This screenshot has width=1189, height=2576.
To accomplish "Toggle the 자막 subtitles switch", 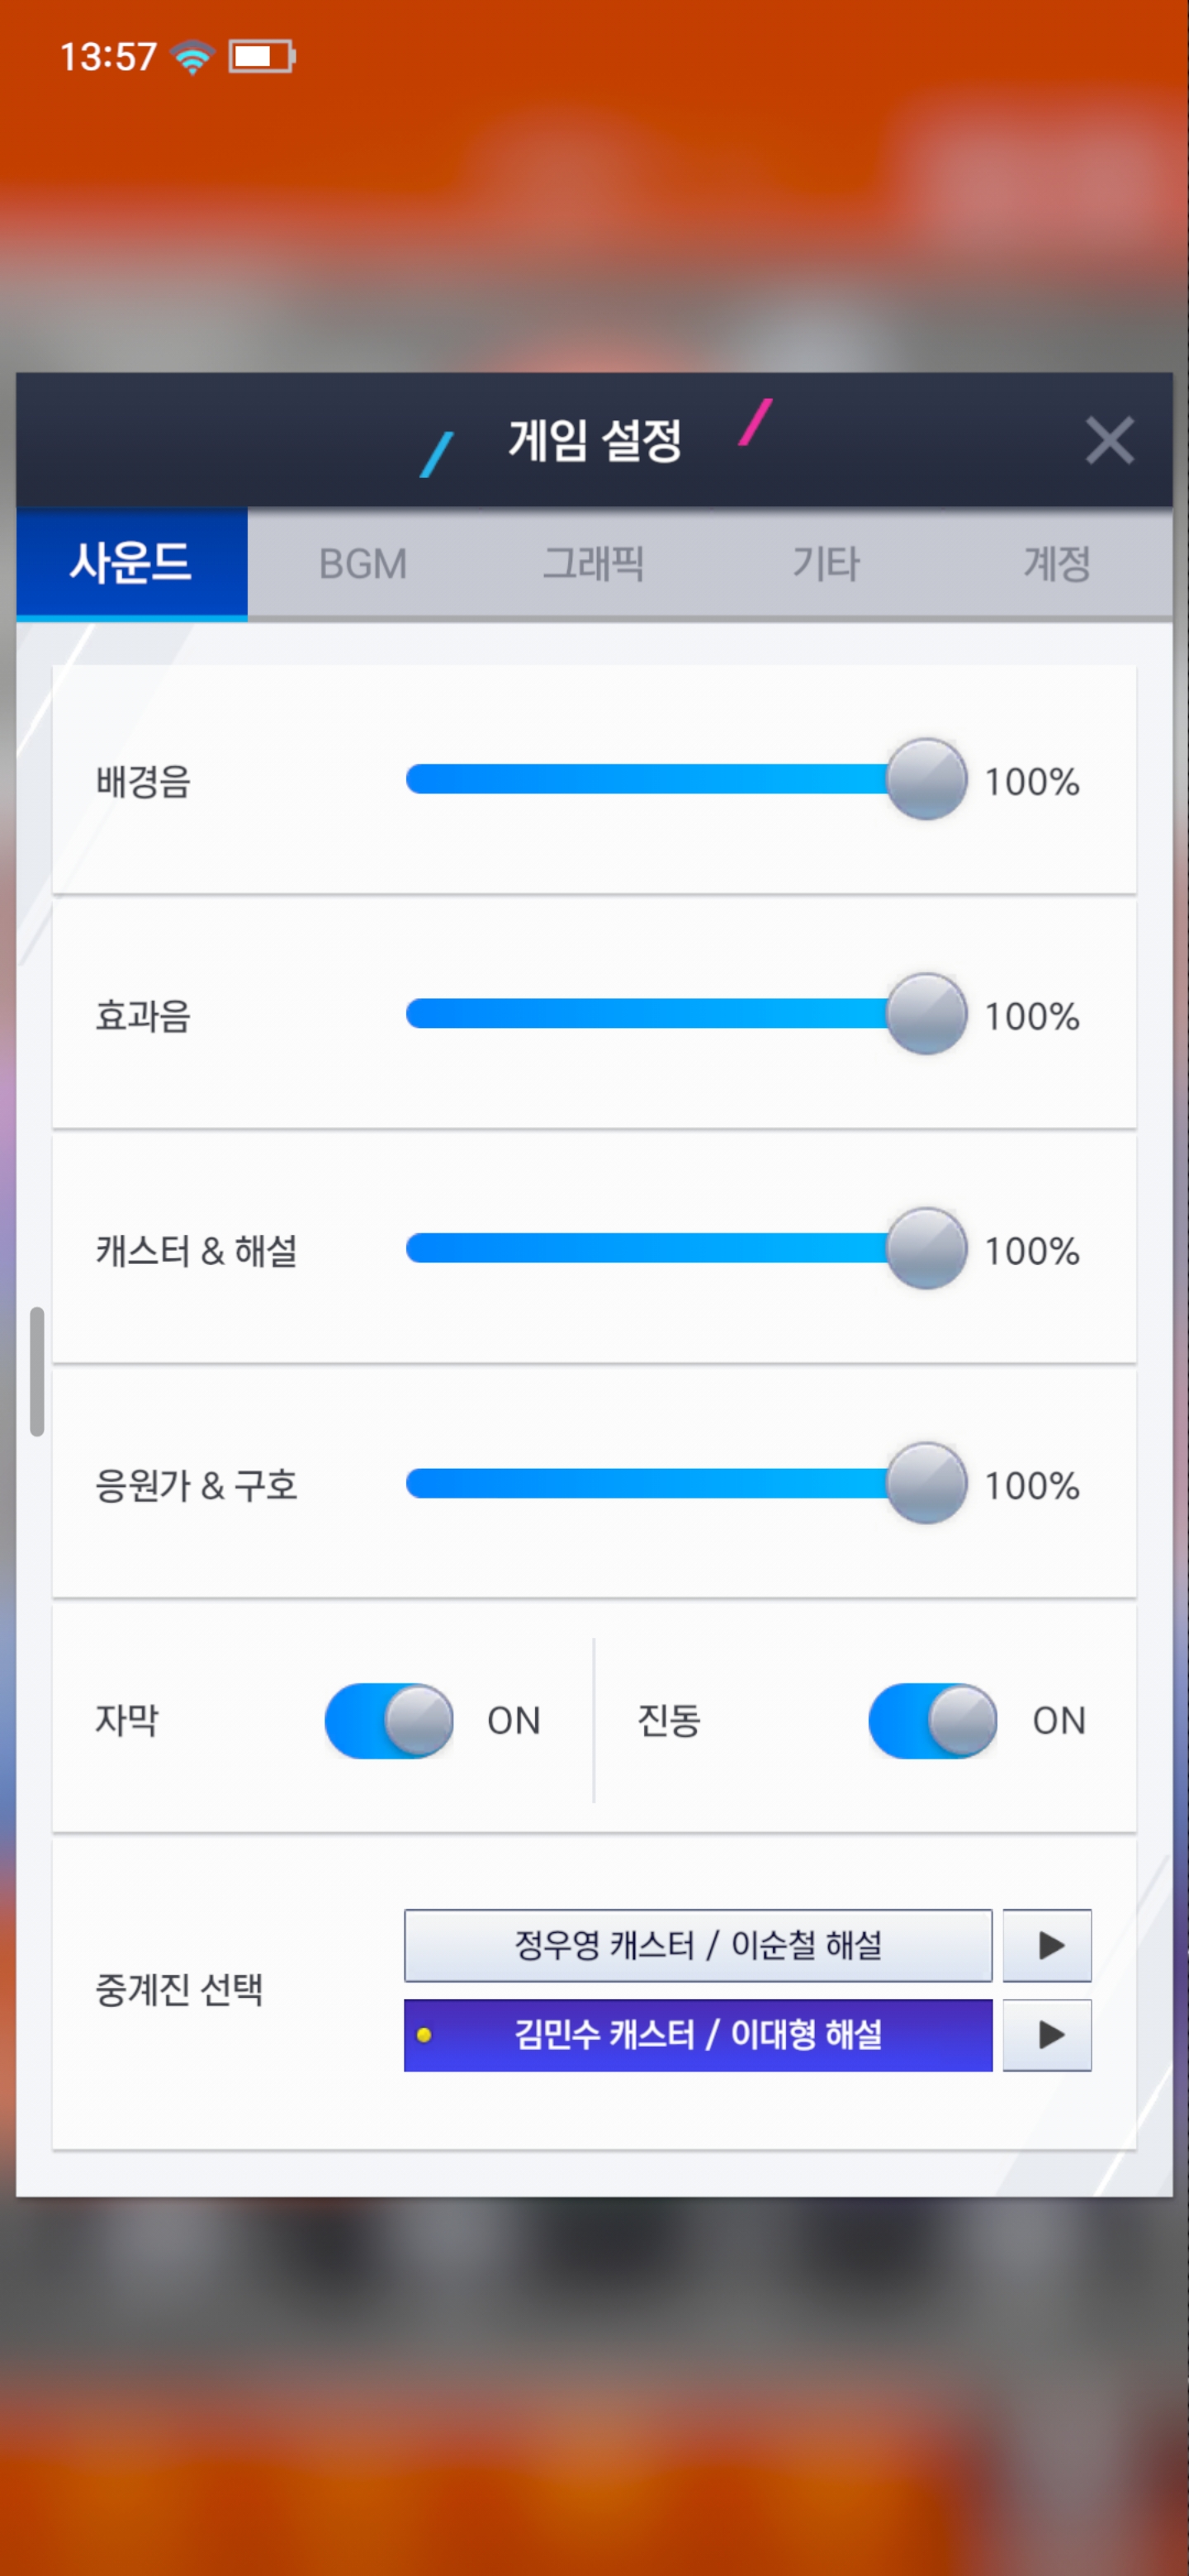I will click(x=389, y=1720).
